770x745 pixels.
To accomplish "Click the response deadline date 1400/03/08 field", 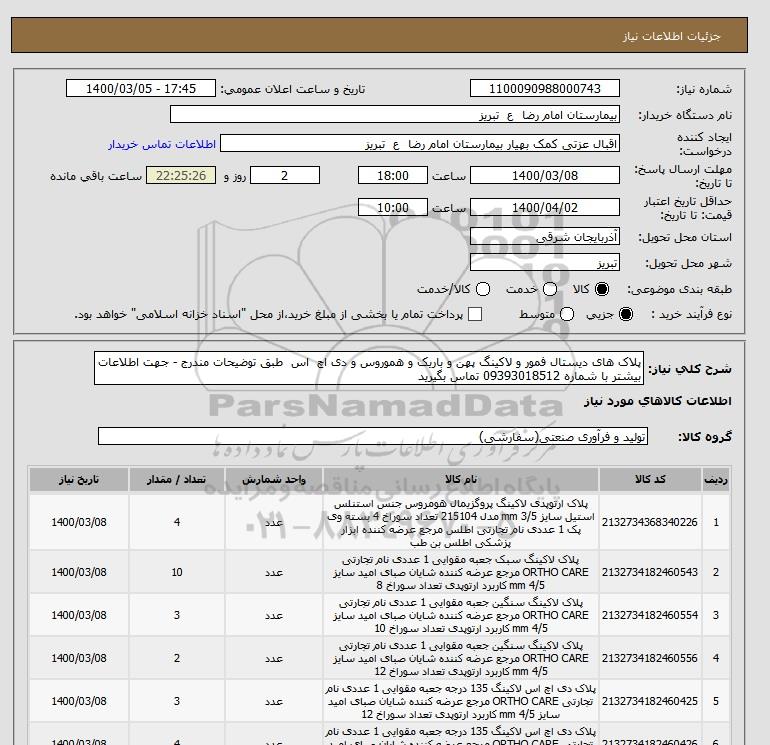I will [545, 175].
